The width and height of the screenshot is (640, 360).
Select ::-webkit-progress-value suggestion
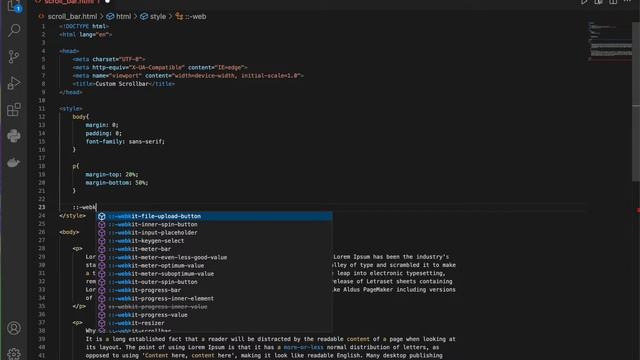214,315
